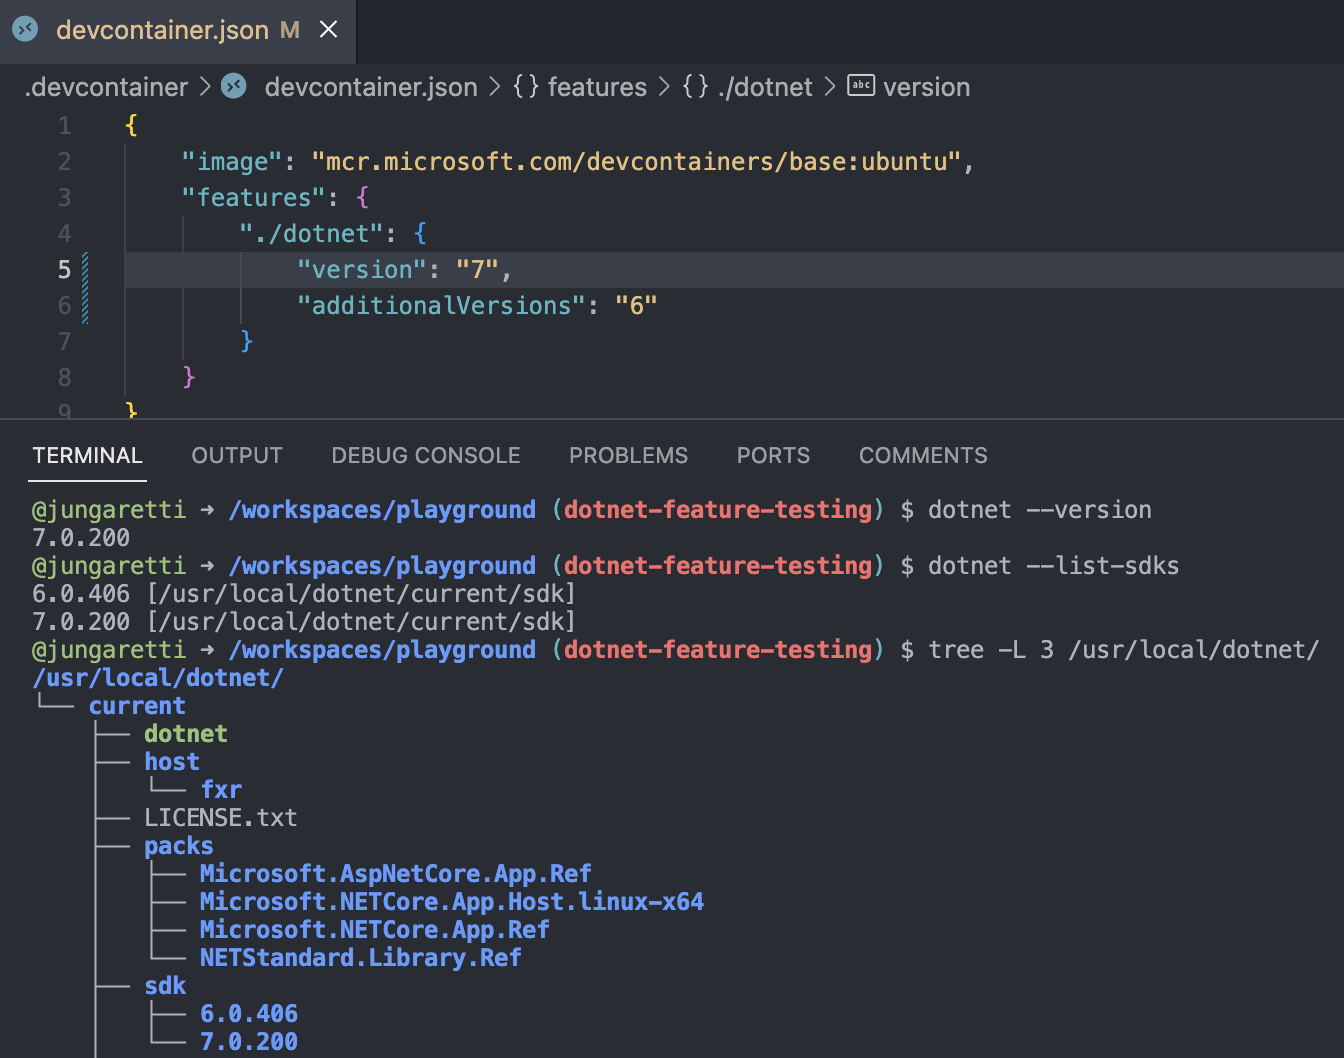Open the PROBLEMS panel

pyautogui.click(x=628, y=455)
